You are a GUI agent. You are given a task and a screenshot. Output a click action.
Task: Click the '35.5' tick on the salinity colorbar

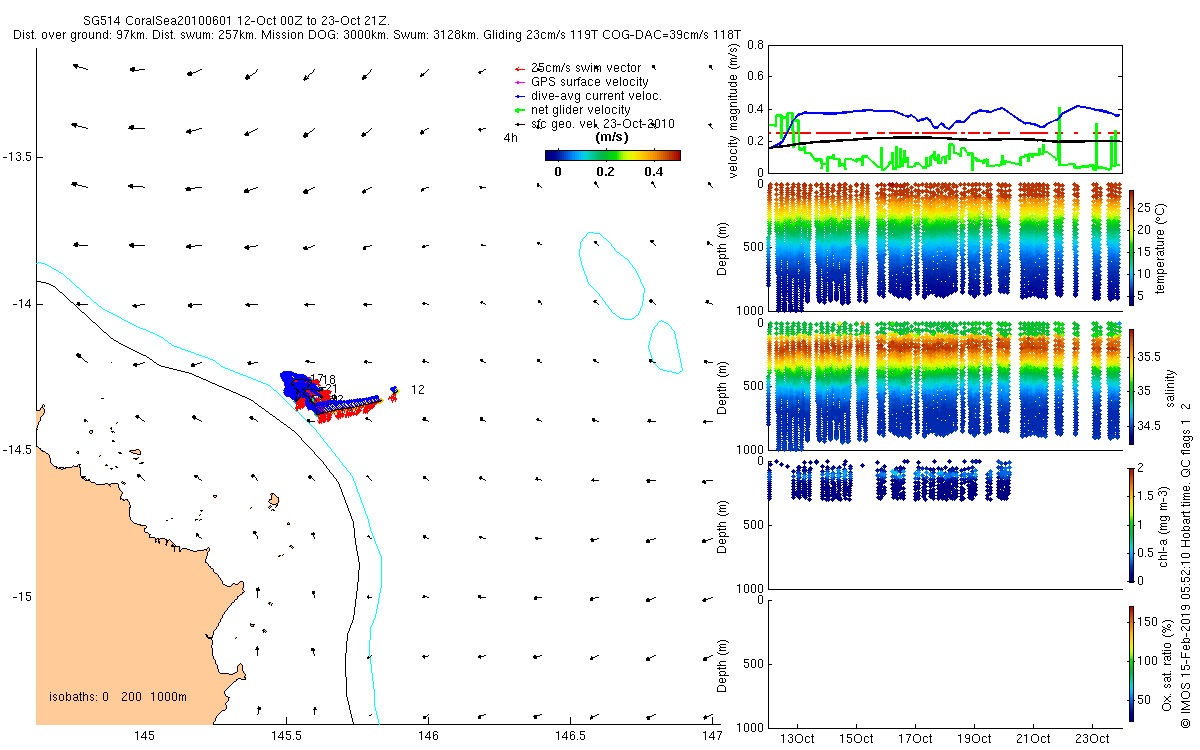click(x=1149, y=357)
